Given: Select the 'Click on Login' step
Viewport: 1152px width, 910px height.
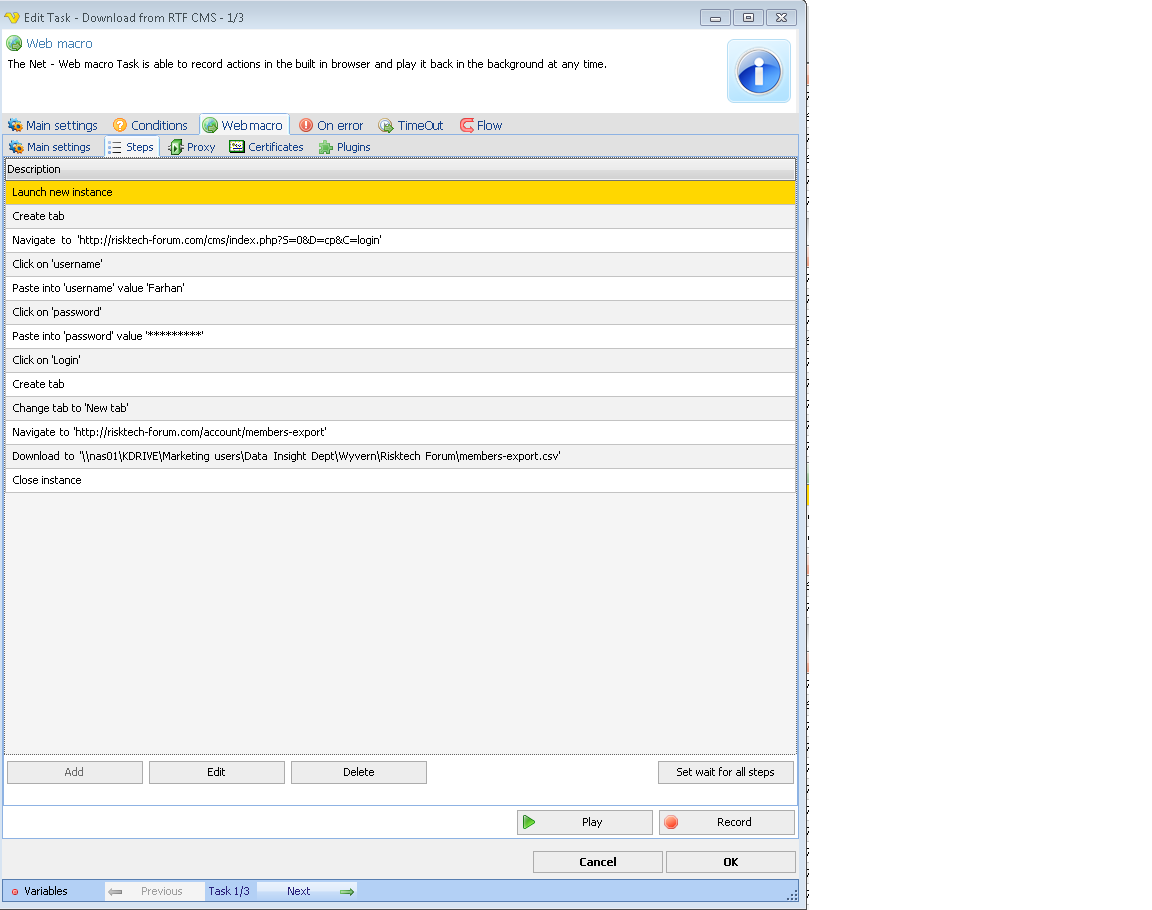Looking at the screenshot, I should click(x=400, y=360).
